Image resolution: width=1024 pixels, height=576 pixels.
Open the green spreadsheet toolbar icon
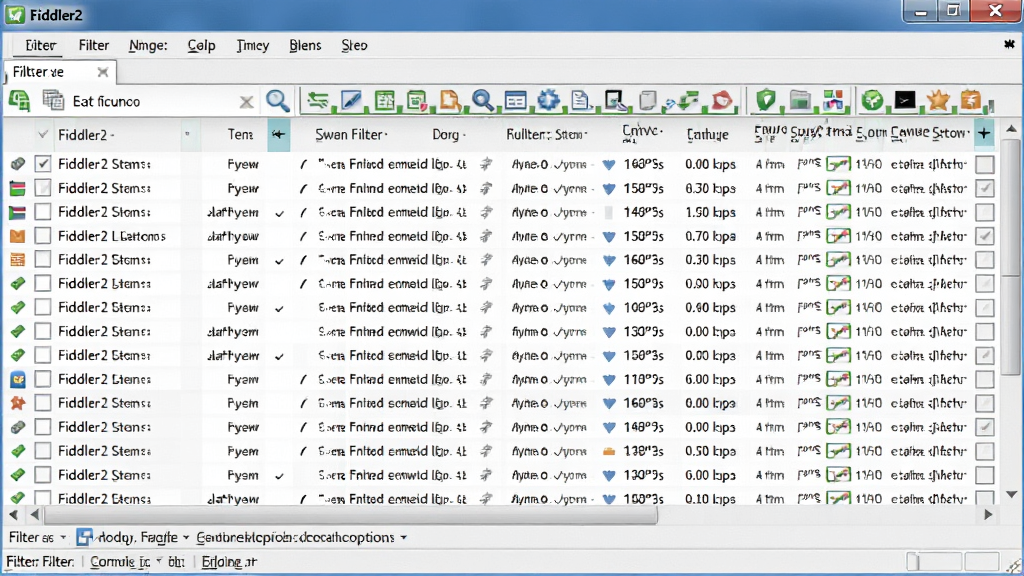click(x=385, y=101)
